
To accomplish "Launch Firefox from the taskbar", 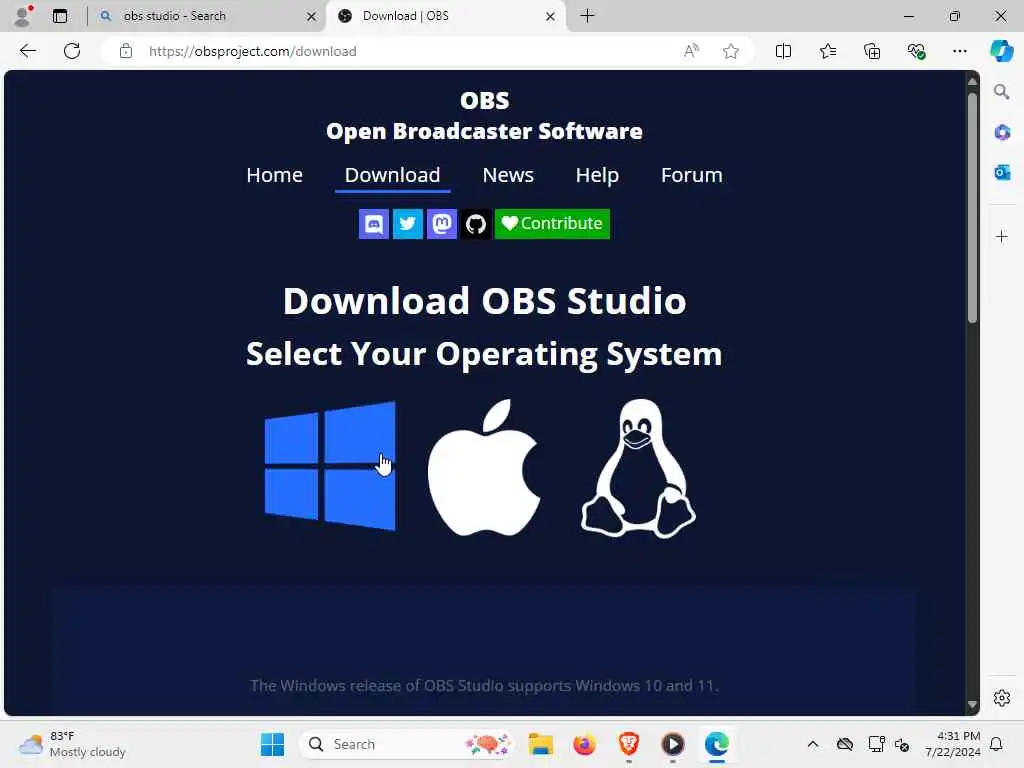I will point(584,744).
